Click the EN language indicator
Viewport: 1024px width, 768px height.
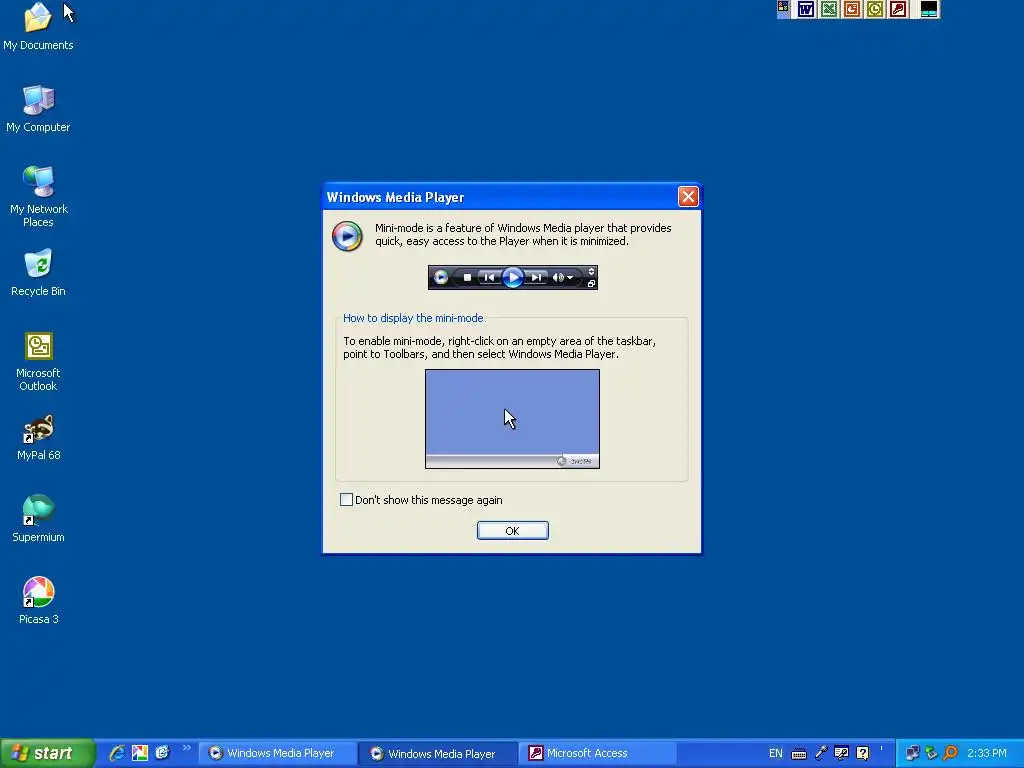776,753
